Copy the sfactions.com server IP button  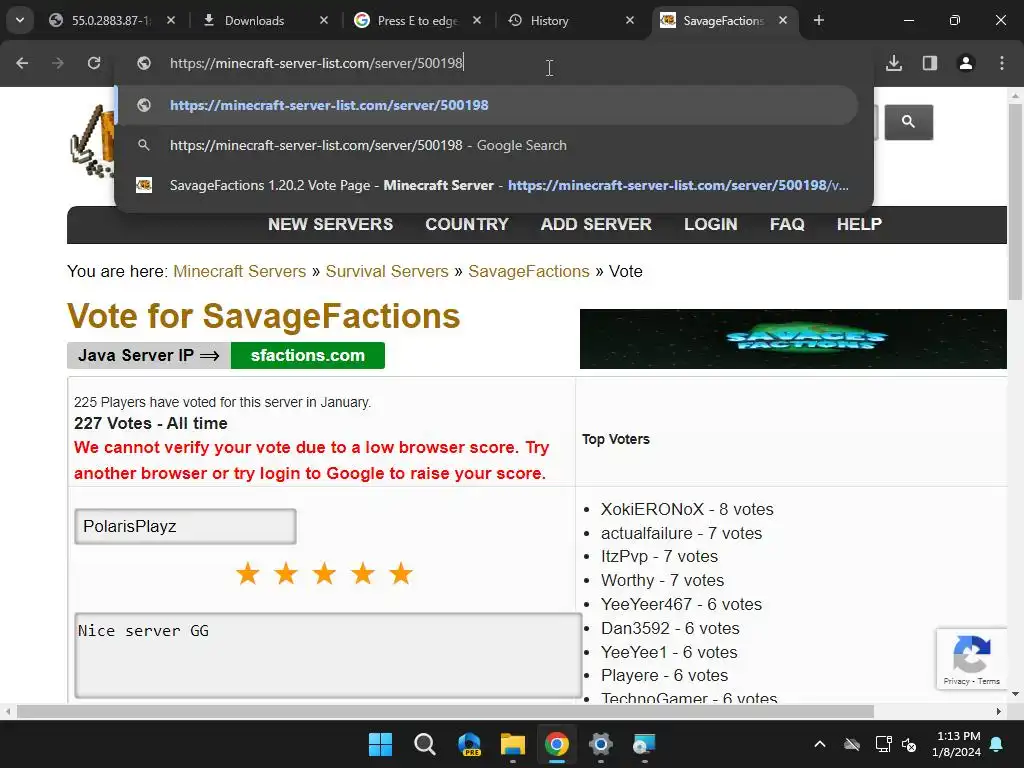click(308, 355)
